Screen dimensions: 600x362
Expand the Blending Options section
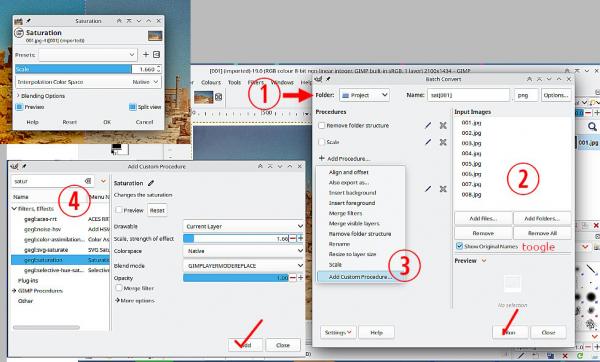click(x=41, y=96)
